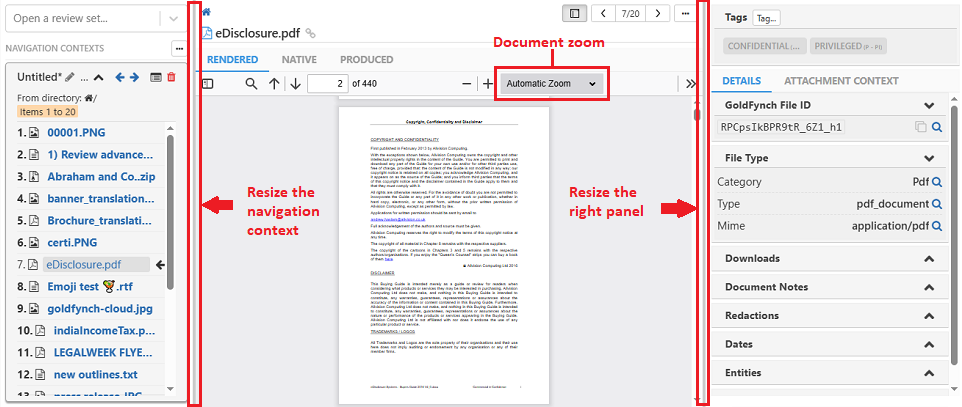Collapse the GoldFynch File ID section
The height and width of the screenshot is (407, 962).
pyautogui.click(x=929, y=105)
